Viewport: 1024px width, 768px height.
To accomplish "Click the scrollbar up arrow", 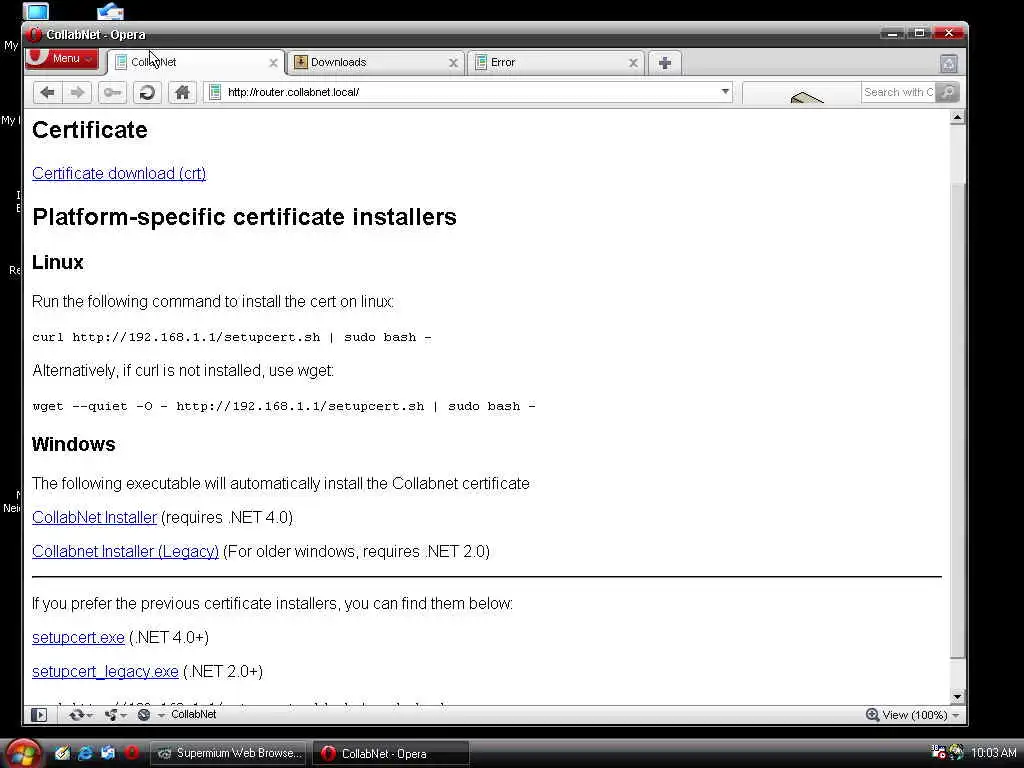I will [x=957, y=118].
